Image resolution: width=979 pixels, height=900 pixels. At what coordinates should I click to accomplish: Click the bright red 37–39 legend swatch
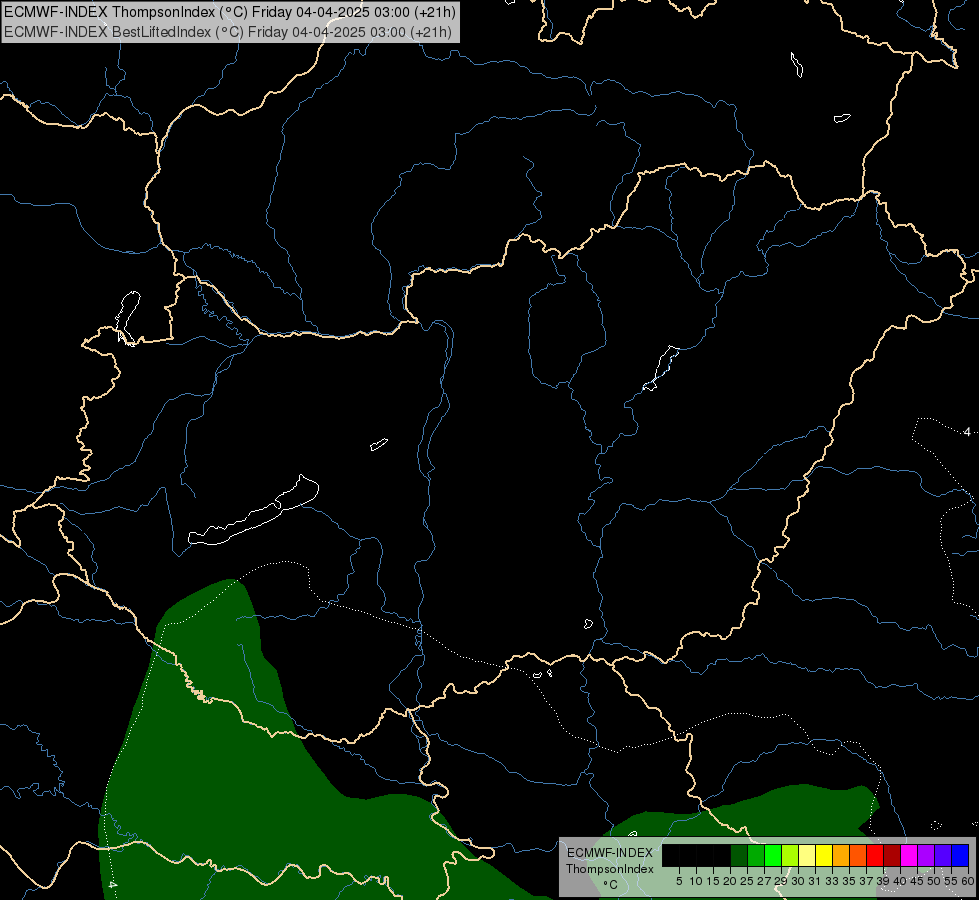pos(875,856)
